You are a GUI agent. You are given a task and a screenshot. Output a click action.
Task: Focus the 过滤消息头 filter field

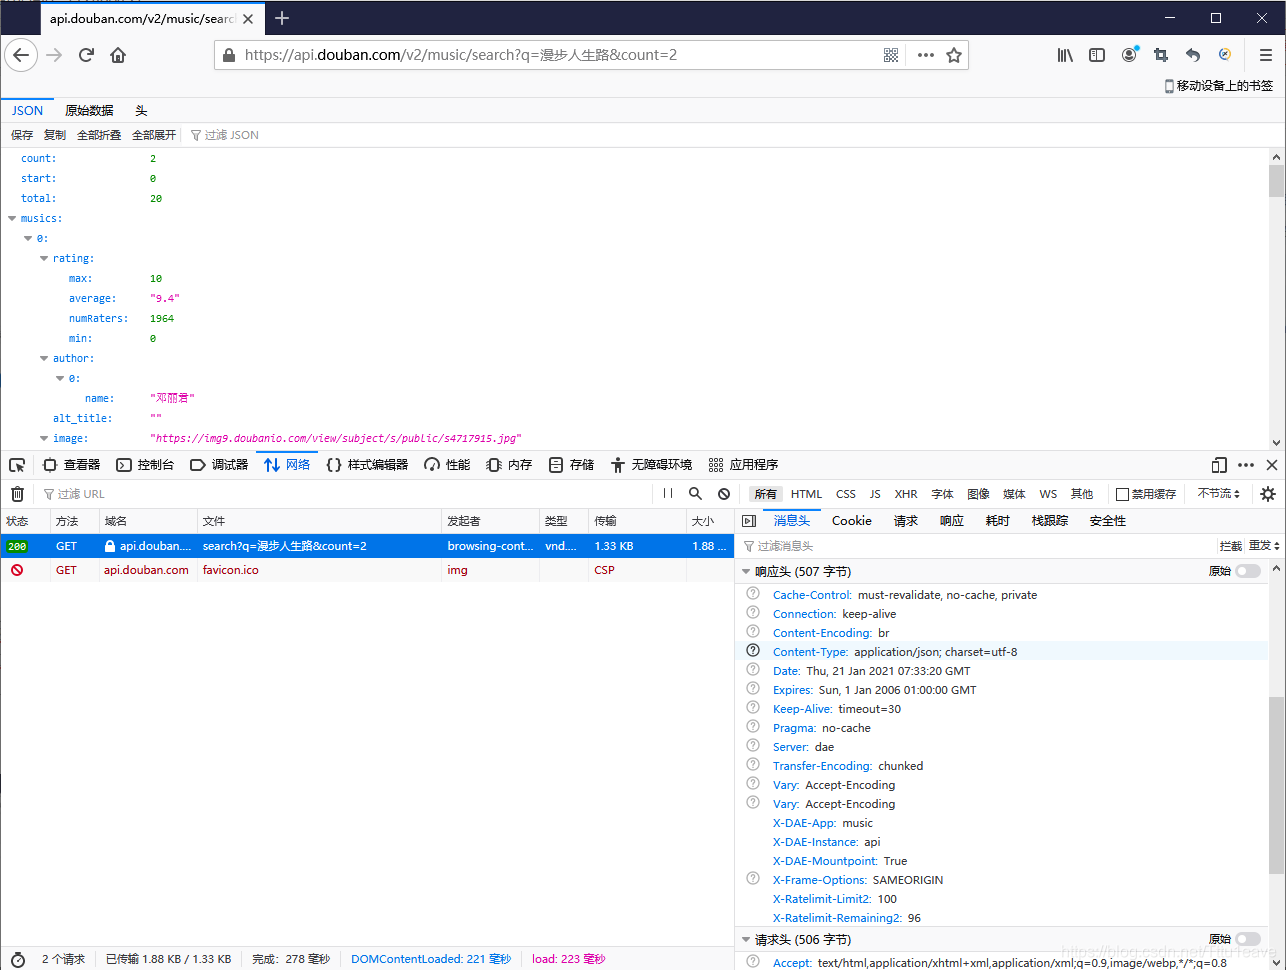[975, 546]
